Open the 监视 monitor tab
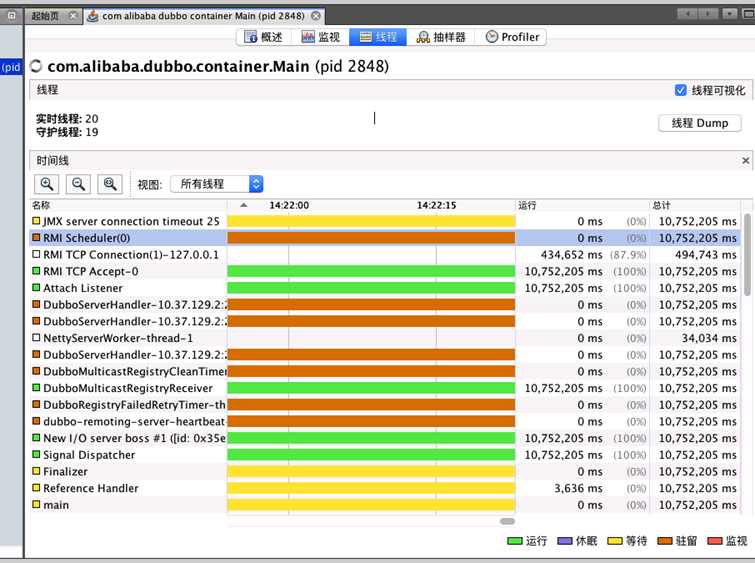 (321, 37)
